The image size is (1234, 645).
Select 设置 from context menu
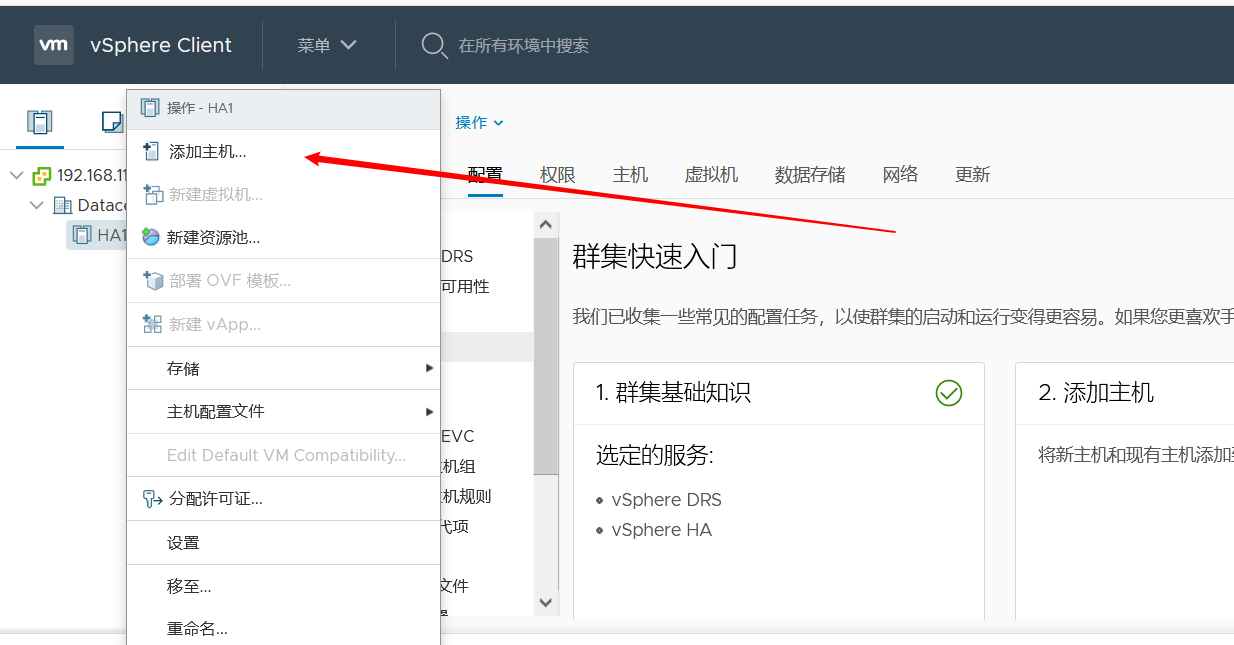coord(183,542)
